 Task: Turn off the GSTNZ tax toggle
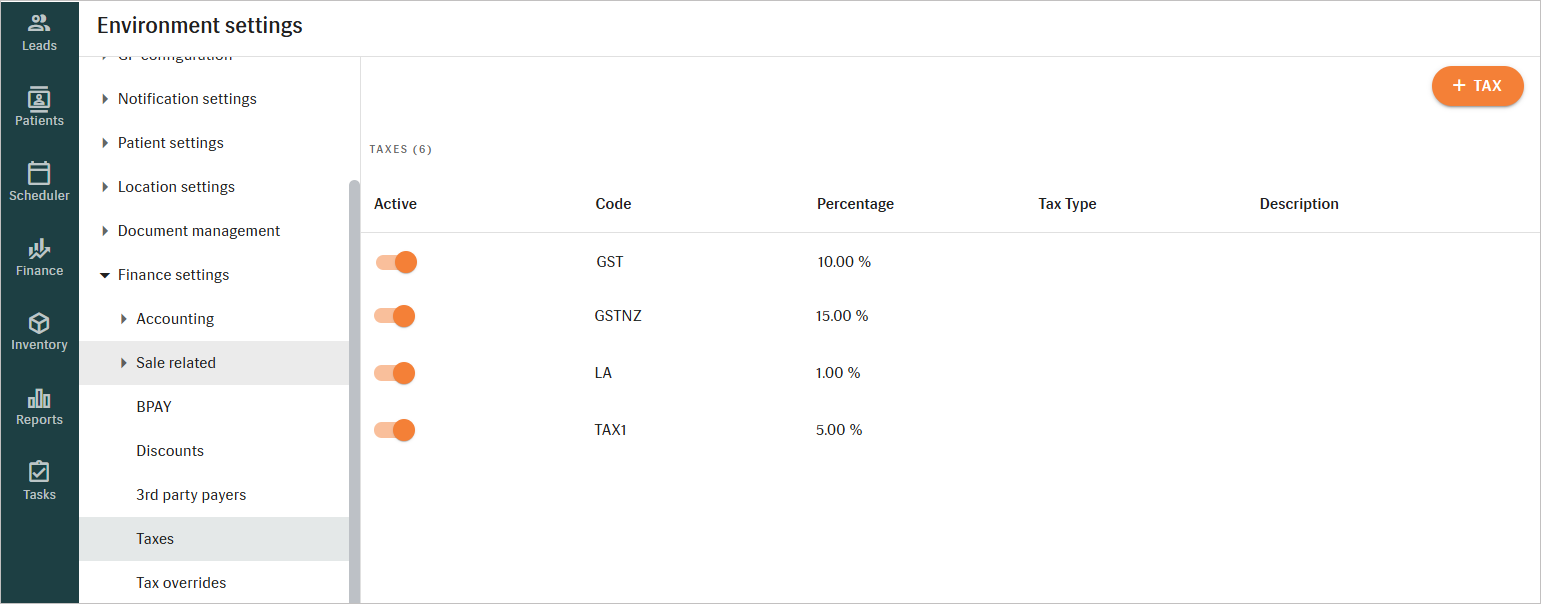[395, 316]
